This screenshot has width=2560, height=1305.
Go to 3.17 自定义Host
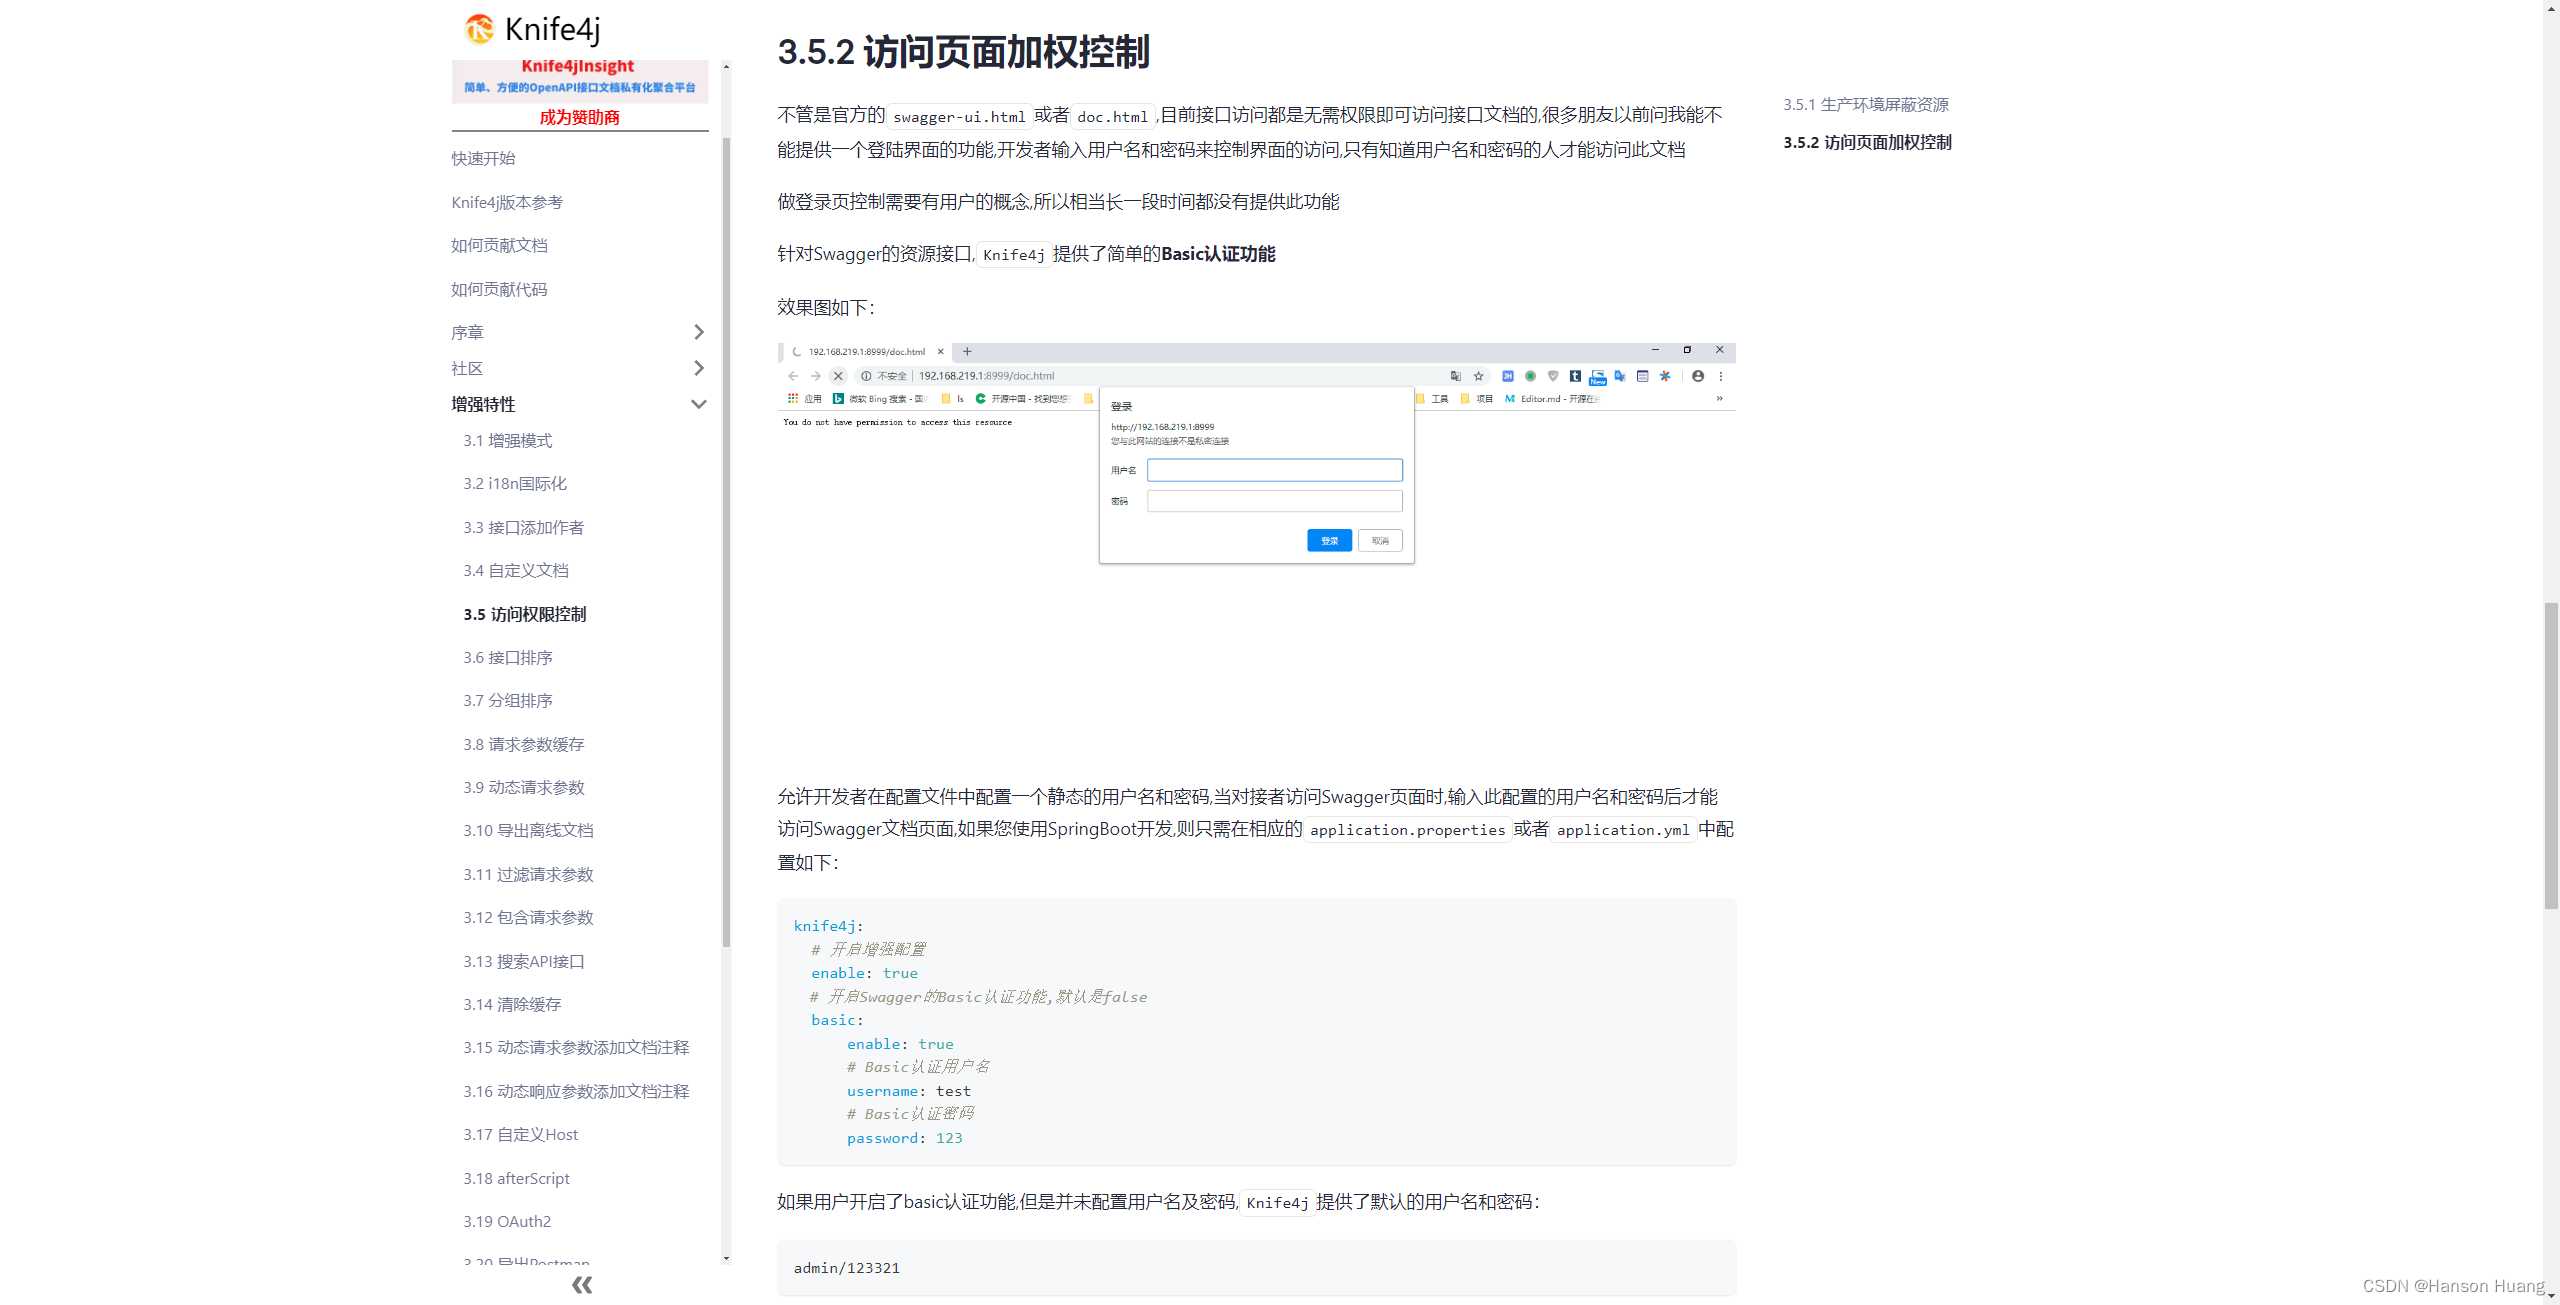coord(520,1134)
